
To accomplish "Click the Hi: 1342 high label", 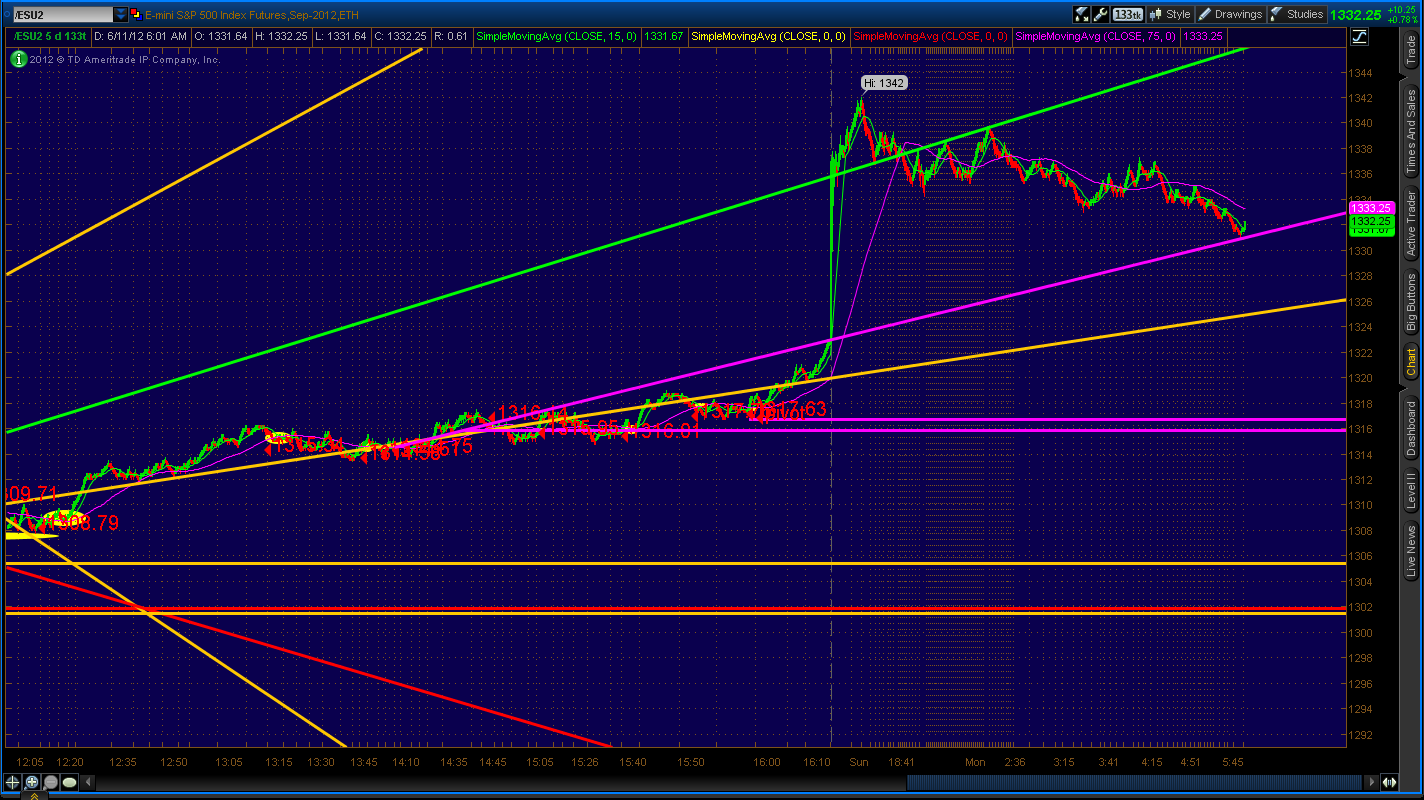I will pyautogui.click(x=884, y=83).
